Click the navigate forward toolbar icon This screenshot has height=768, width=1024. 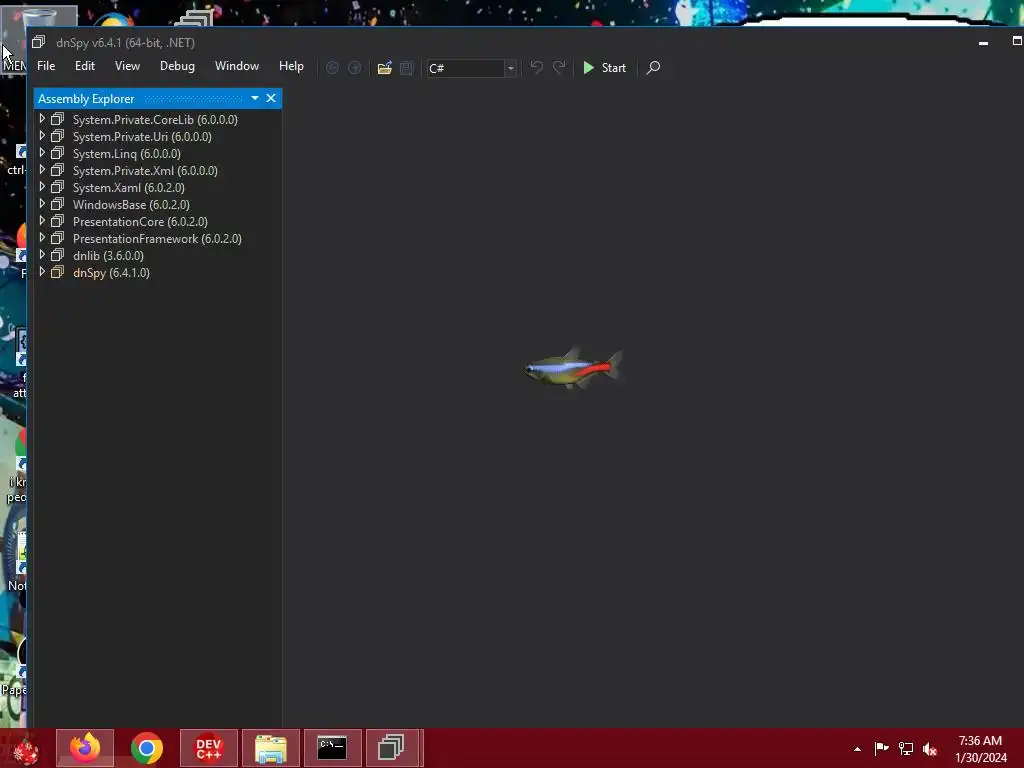click(x=355, y=68)
